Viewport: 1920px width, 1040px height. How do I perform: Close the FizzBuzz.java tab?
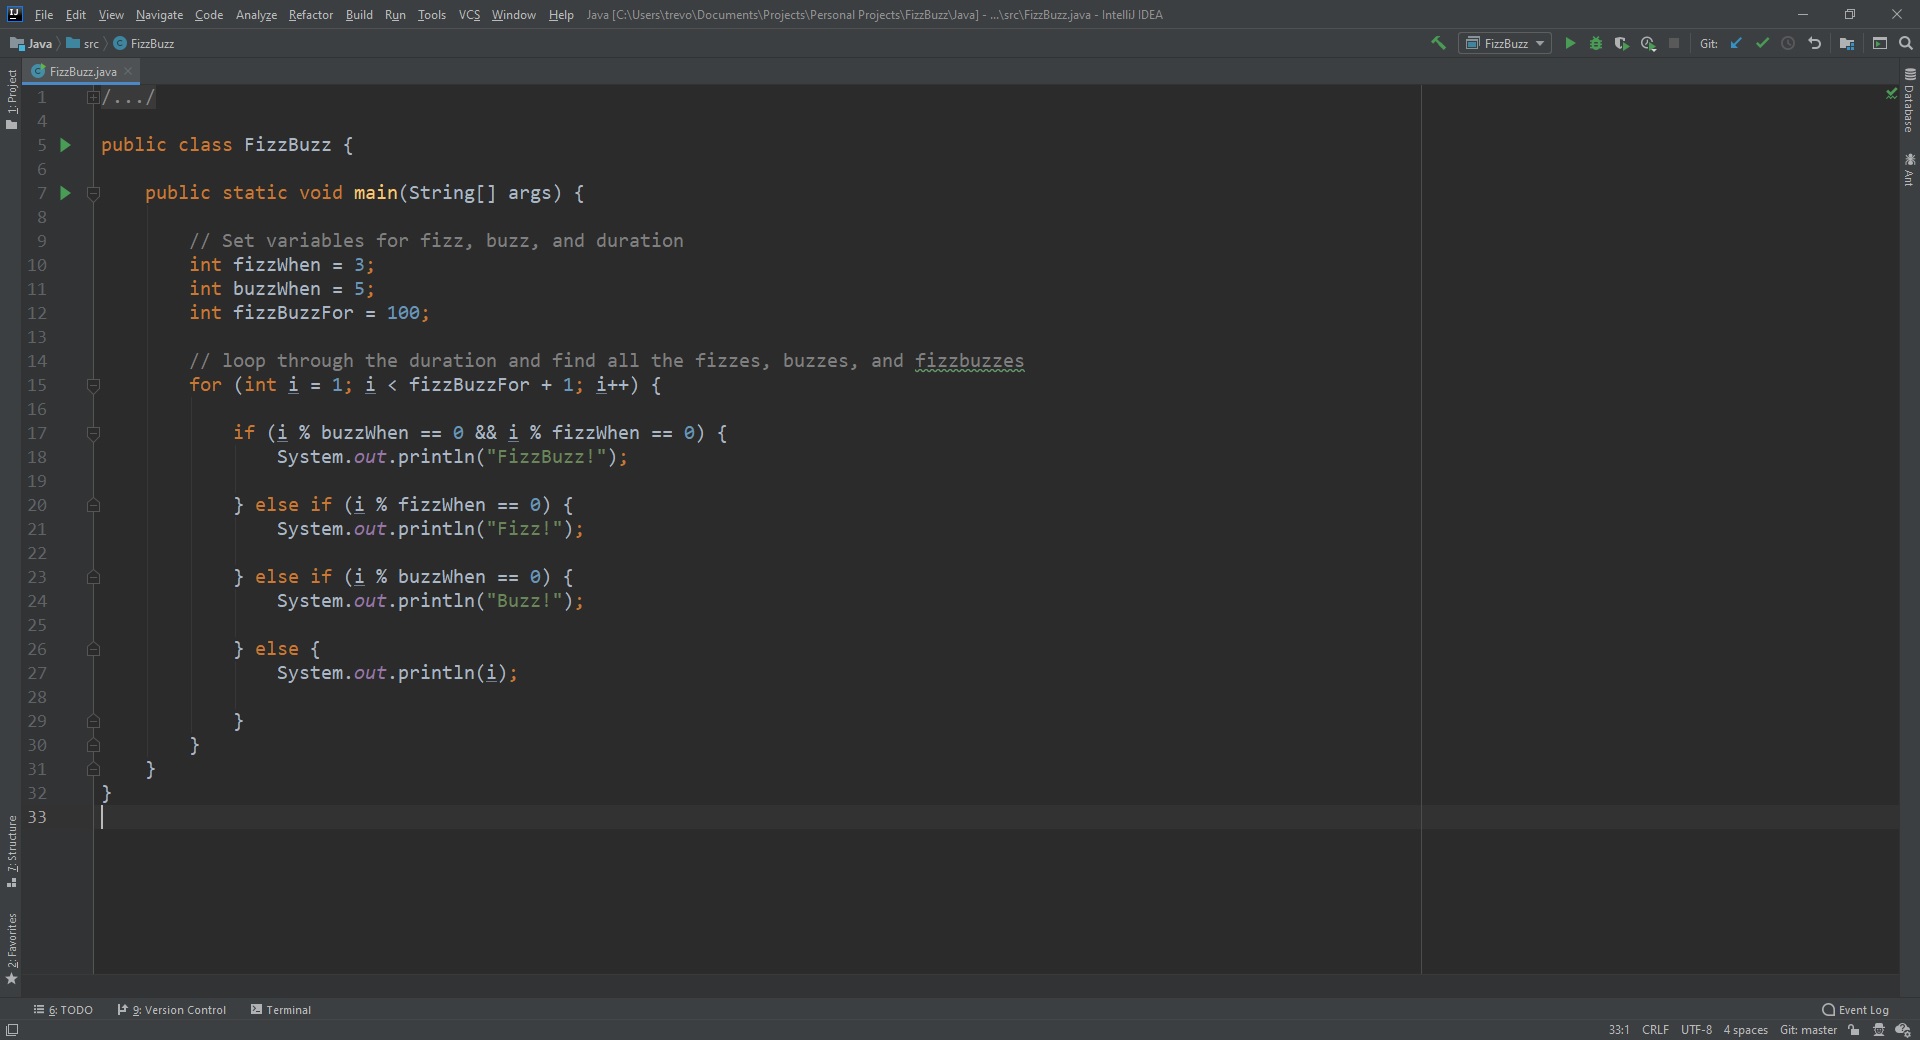[128, 71]
